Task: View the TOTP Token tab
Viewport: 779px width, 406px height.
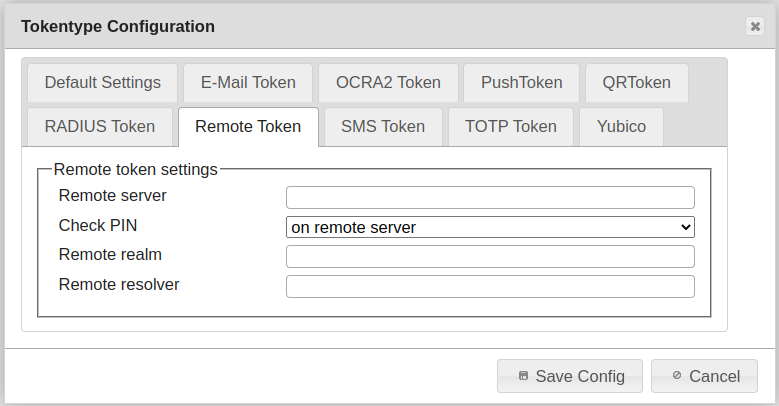Action: pos(510,127)
